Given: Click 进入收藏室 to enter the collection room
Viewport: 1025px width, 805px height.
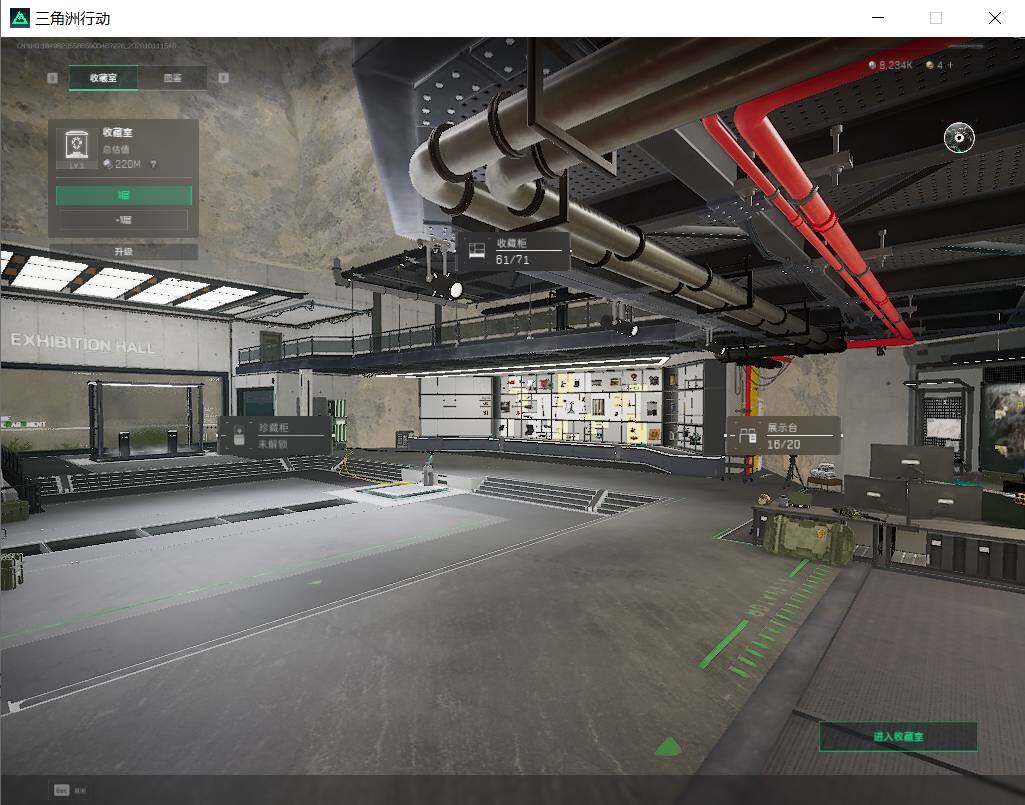Looking at the screenshot, I should tap(898, 736).
